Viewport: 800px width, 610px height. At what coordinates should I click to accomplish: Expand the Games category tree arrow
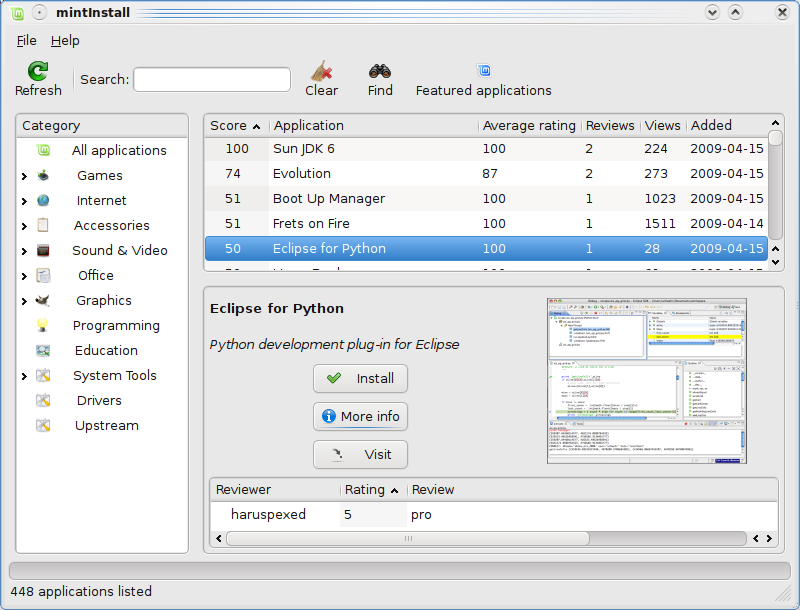pos(24,176)
